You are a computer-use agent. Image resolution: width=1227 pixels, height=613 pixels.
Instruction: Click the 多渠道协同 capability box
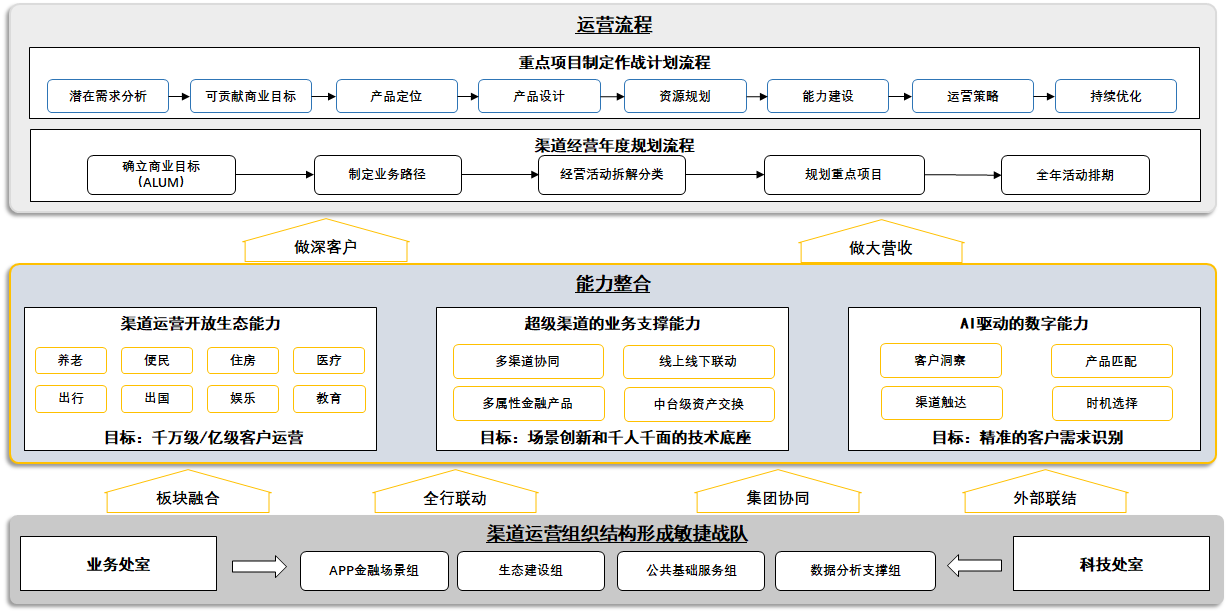[528, 362]
